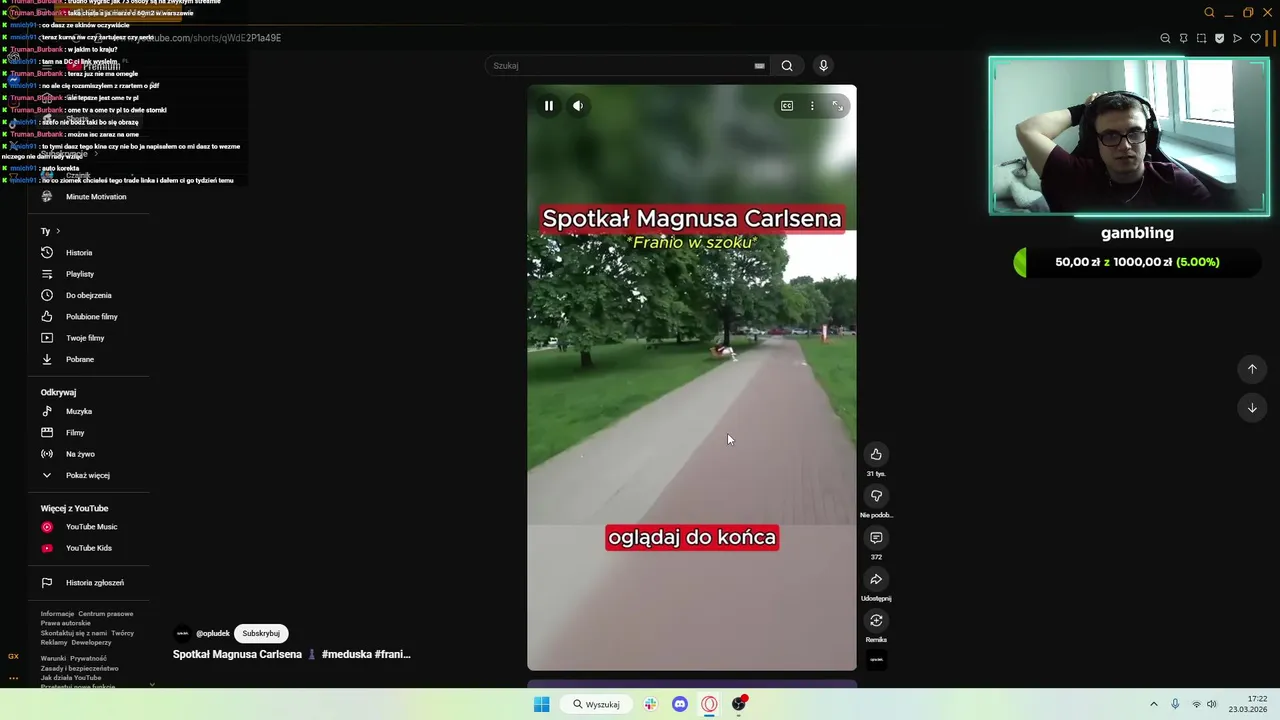Open the Remiks option
1280x720 pixels.
tap(876, 621)
